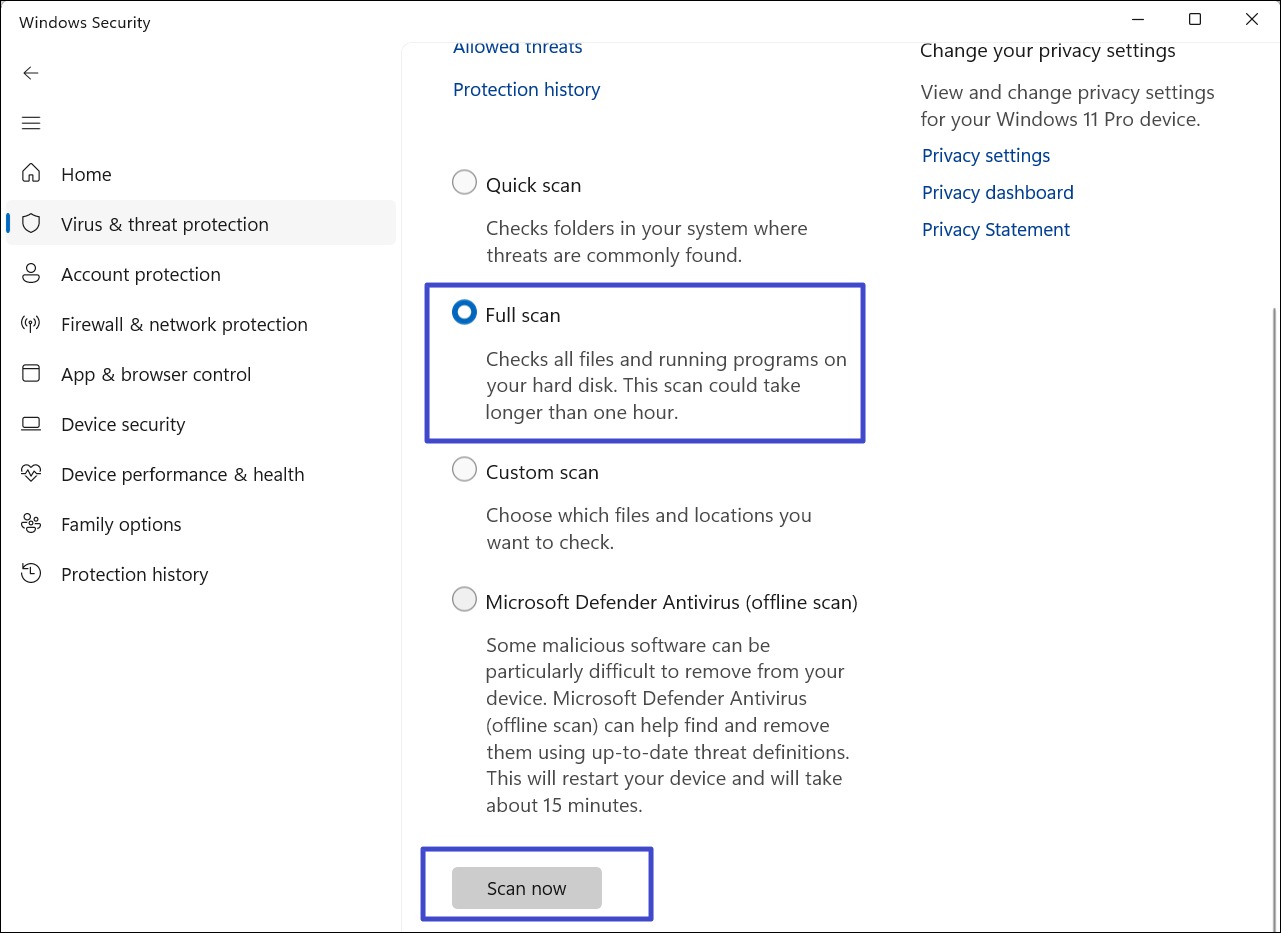Select Microsoft Defender Antivirus offline scan option
1281x933 pixels.
(x=464, y=600)
